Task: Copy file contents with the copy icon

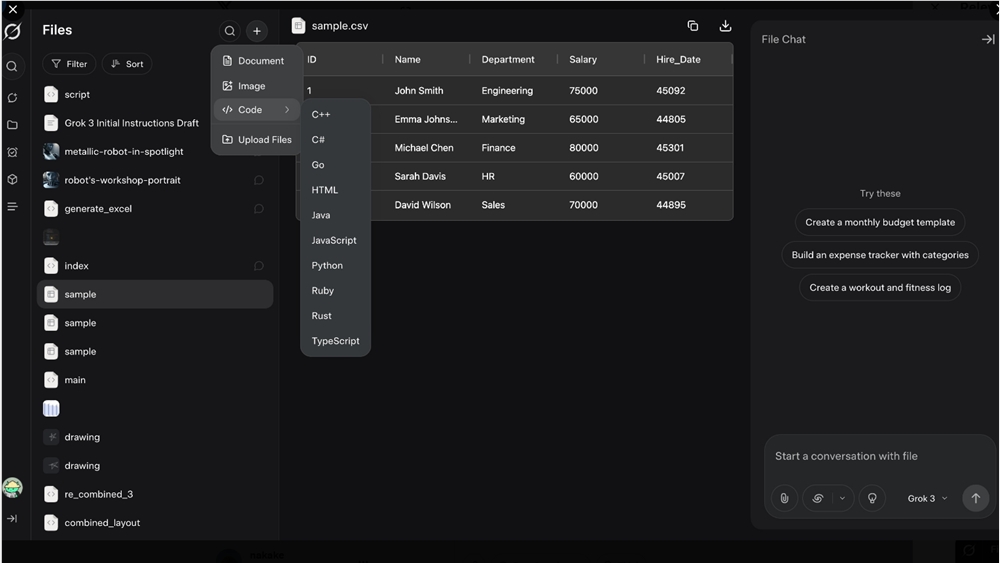Action: click(x=692, y=26)
